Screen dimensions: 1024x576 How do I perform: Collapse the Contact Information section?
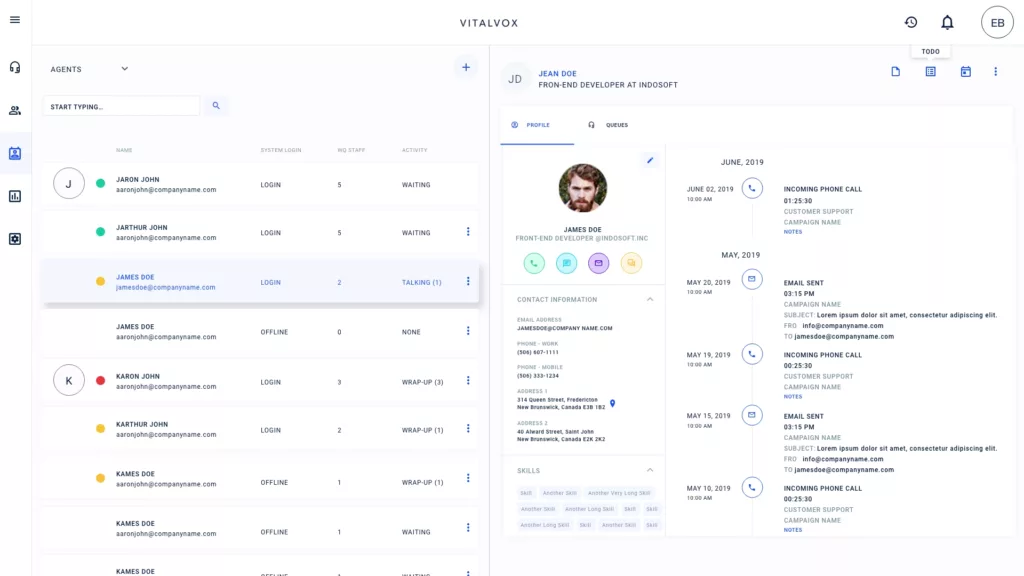tap(650, 299)
